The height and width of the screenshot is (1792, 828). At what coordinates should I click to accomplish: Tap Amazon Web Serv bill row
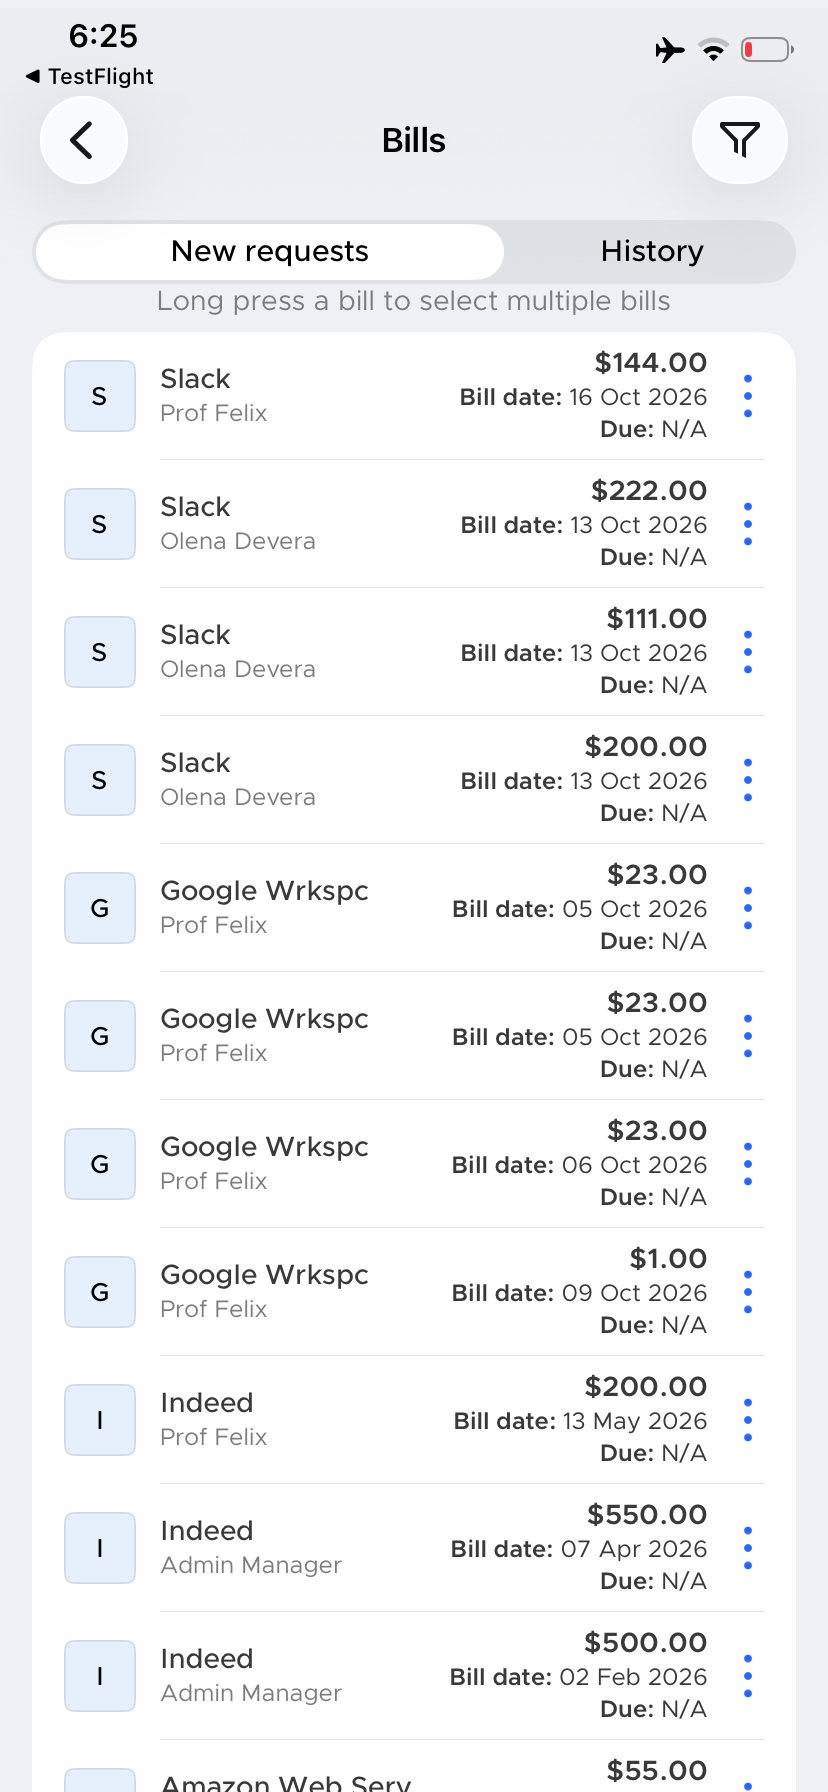pyautogui.click(x=414, y=1767)
